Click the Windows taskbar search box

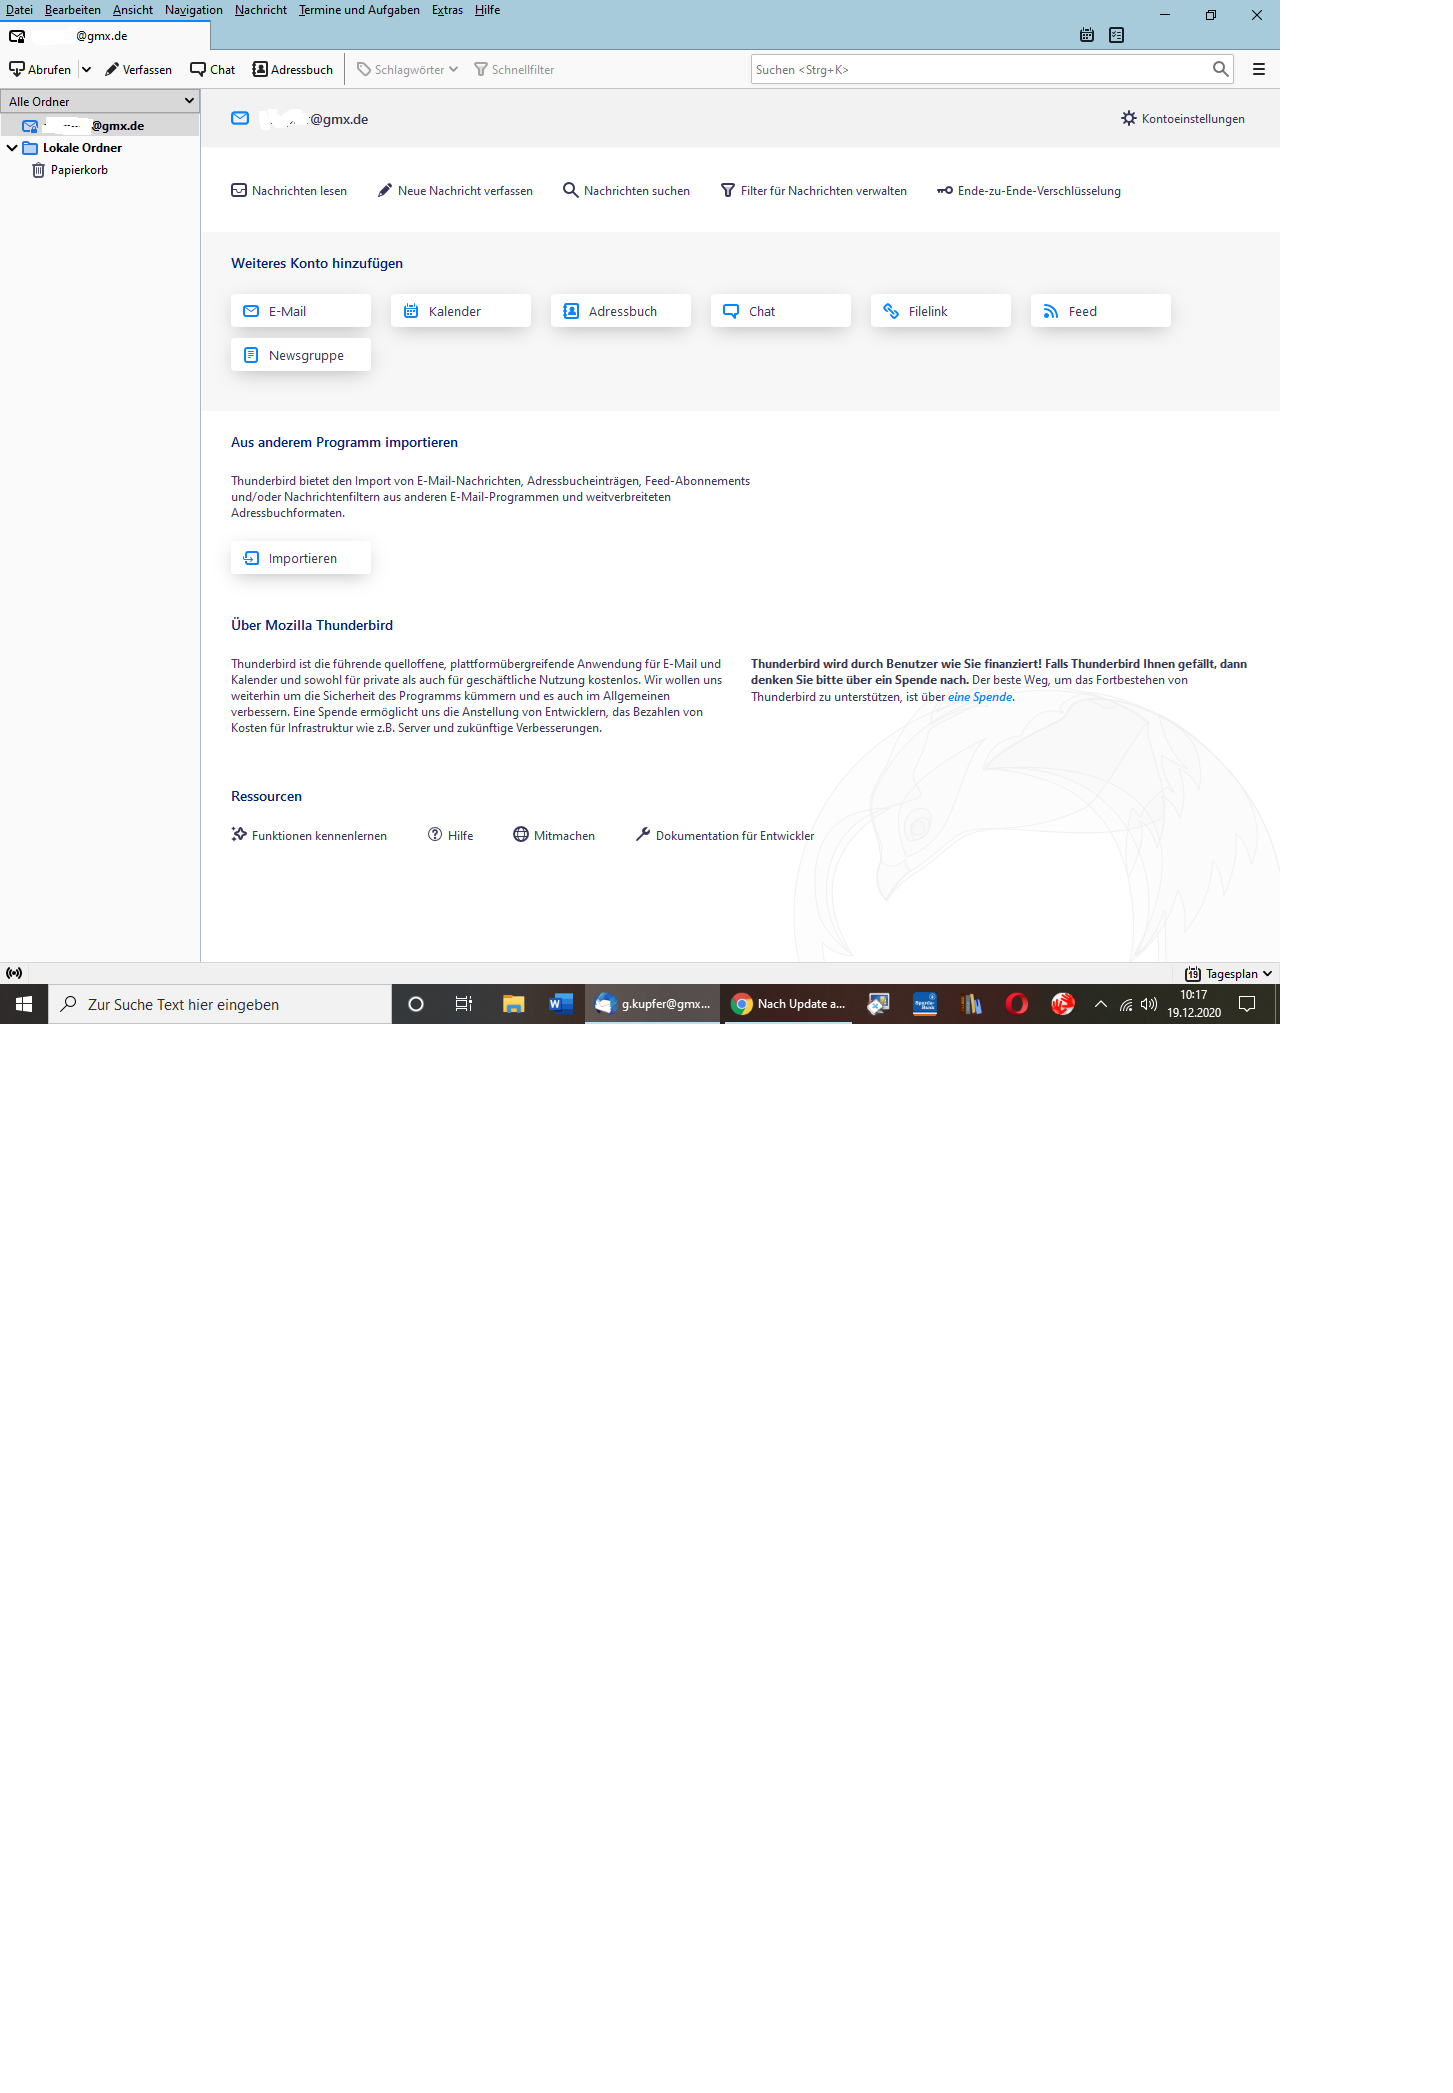coord(220,1004)
